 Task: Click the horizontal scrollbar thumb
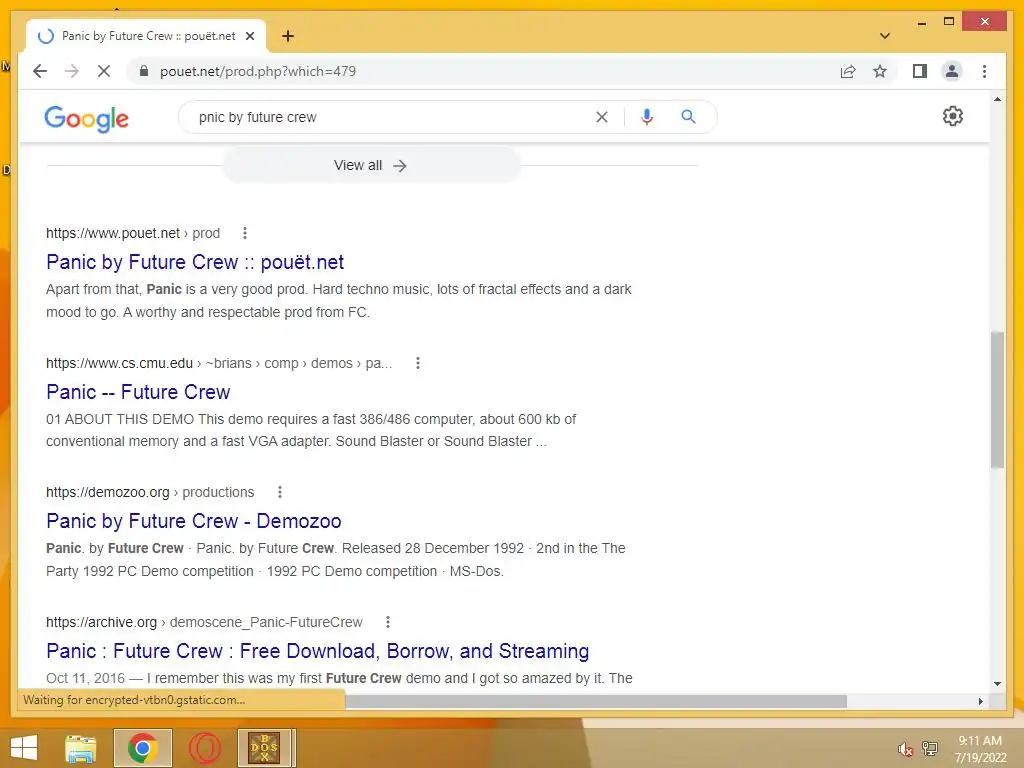596,701
